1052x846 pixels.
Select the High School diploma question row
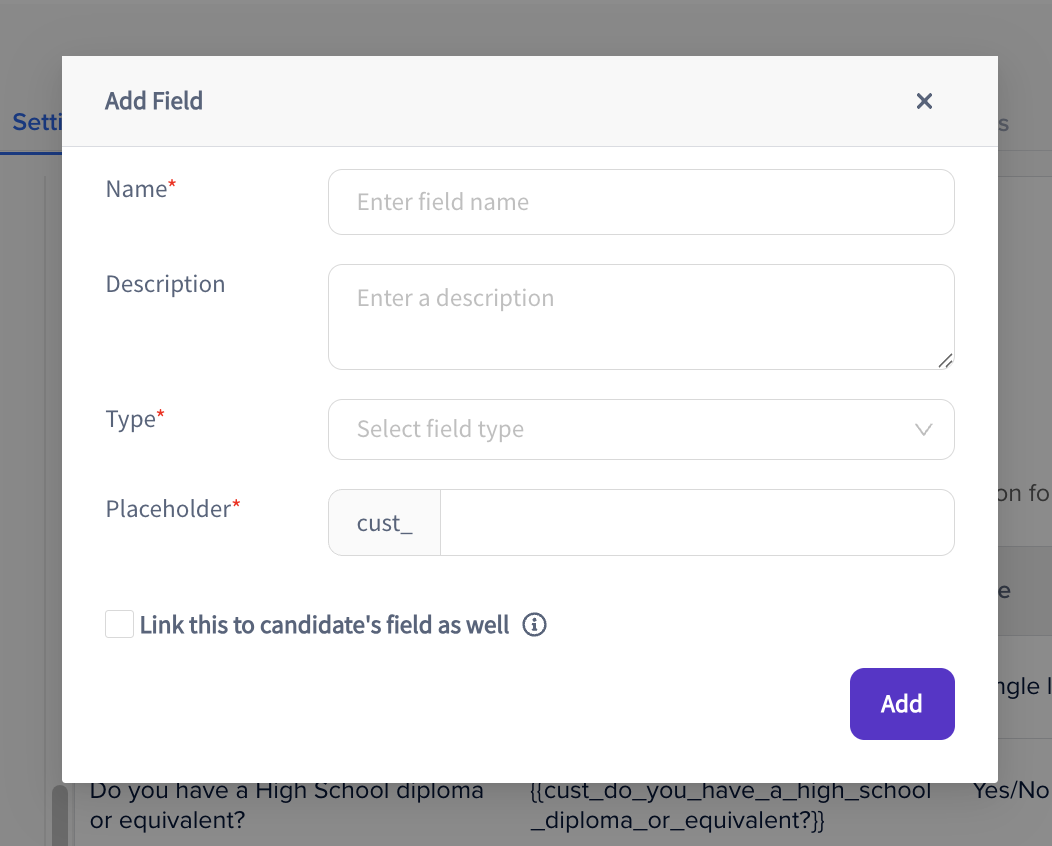coord(562,805)
